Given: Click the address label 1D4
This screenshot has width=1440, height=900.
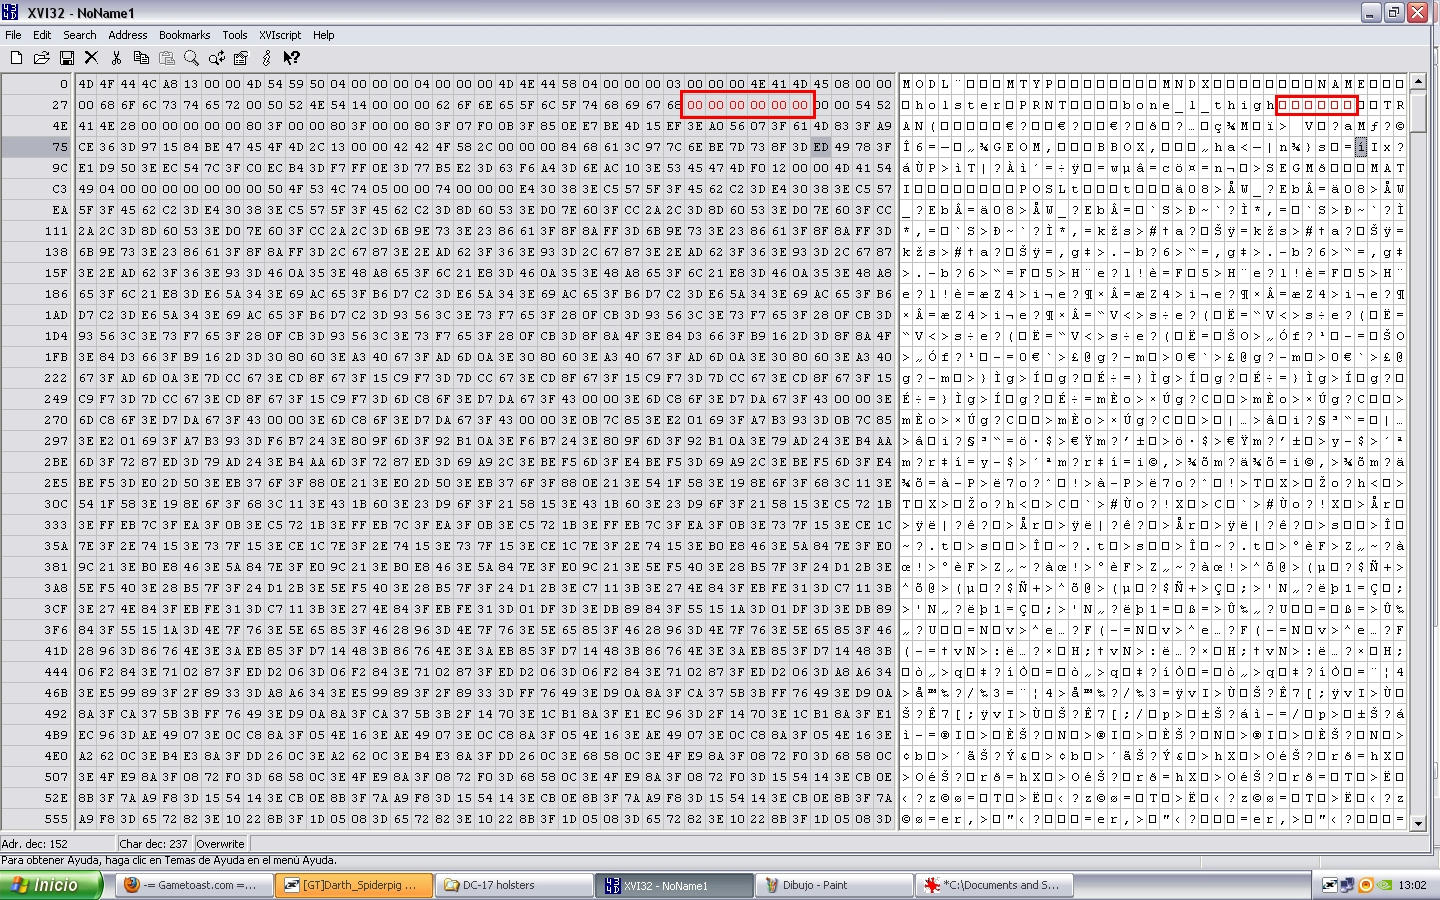Looking at the screenshot, I should click(57, 336).
